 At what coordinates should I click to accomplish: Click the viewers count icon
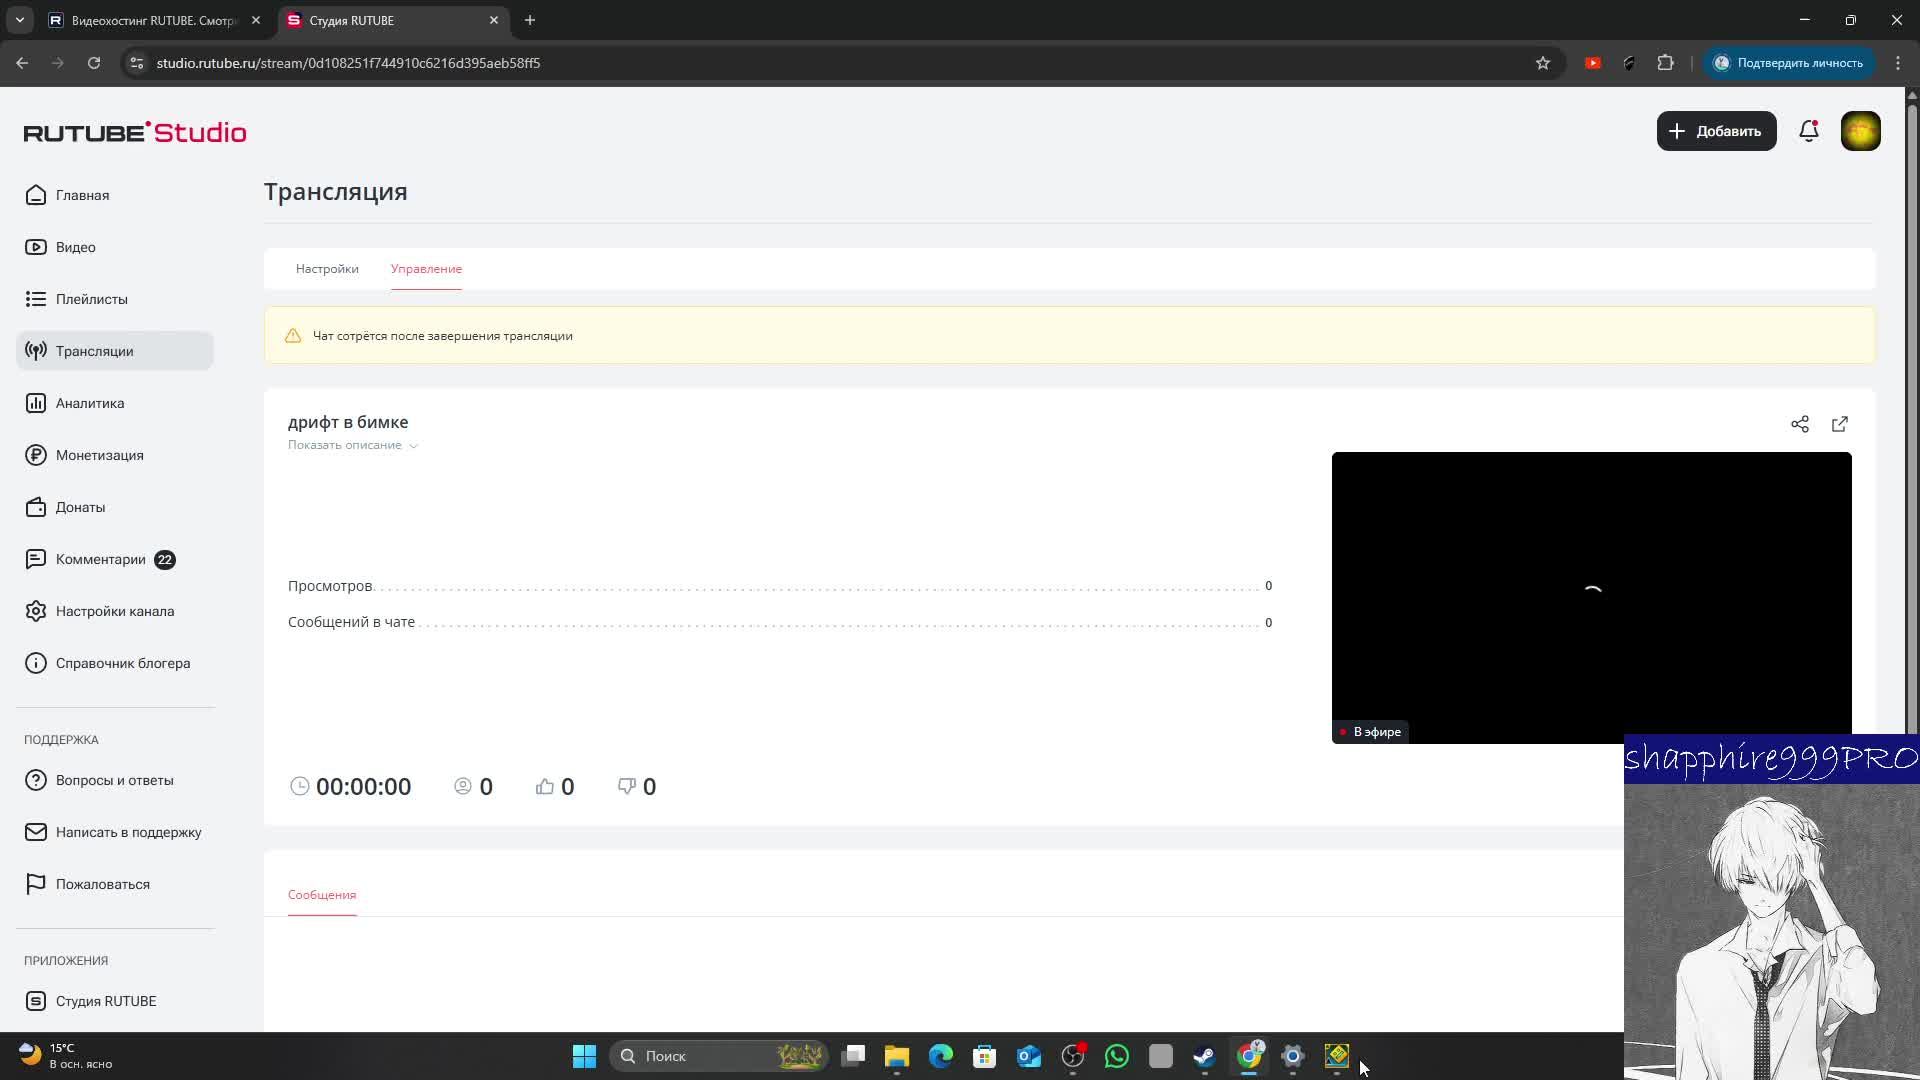[463, 786]
